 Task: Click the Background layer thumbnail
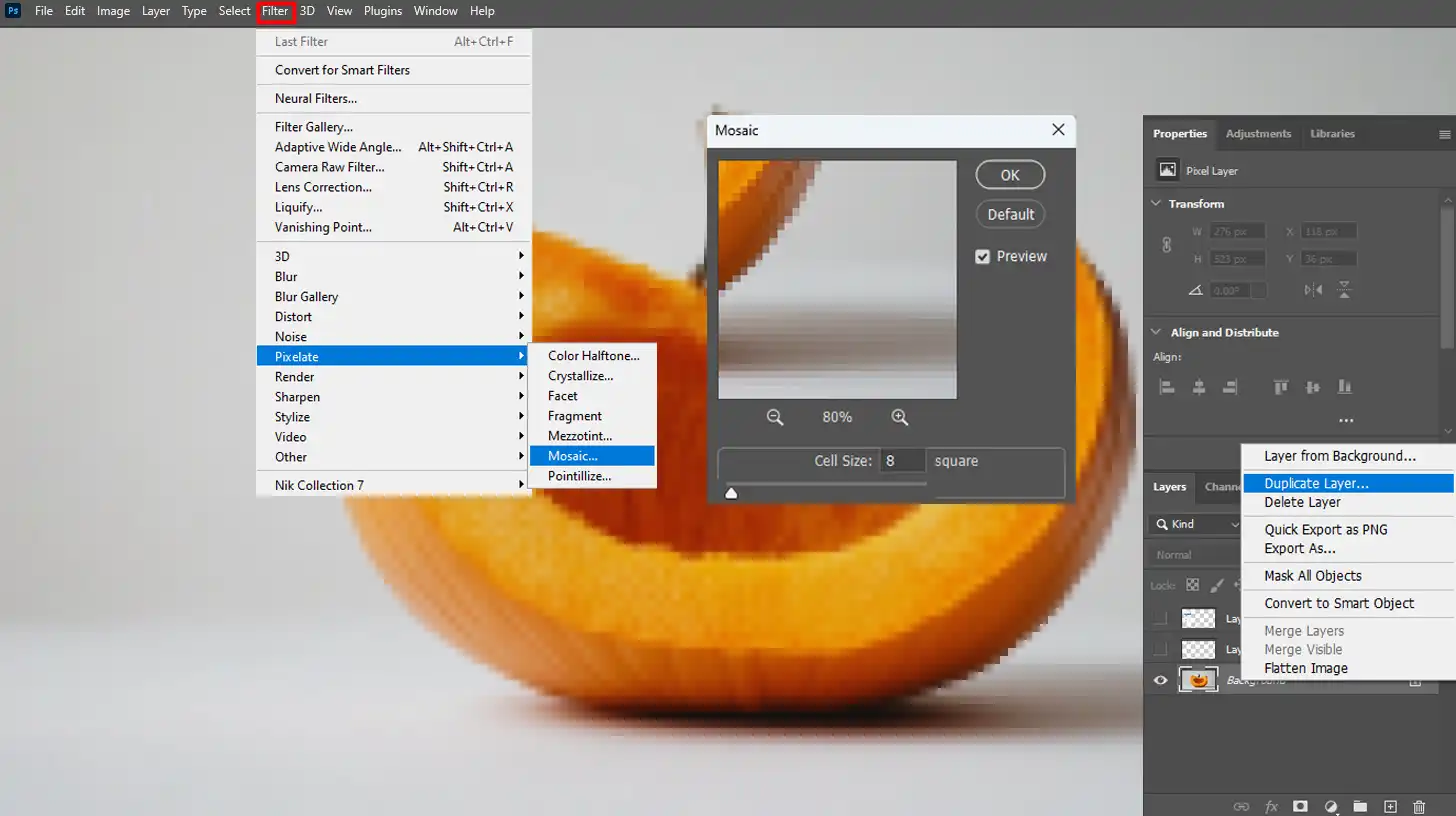[1198, 680]
